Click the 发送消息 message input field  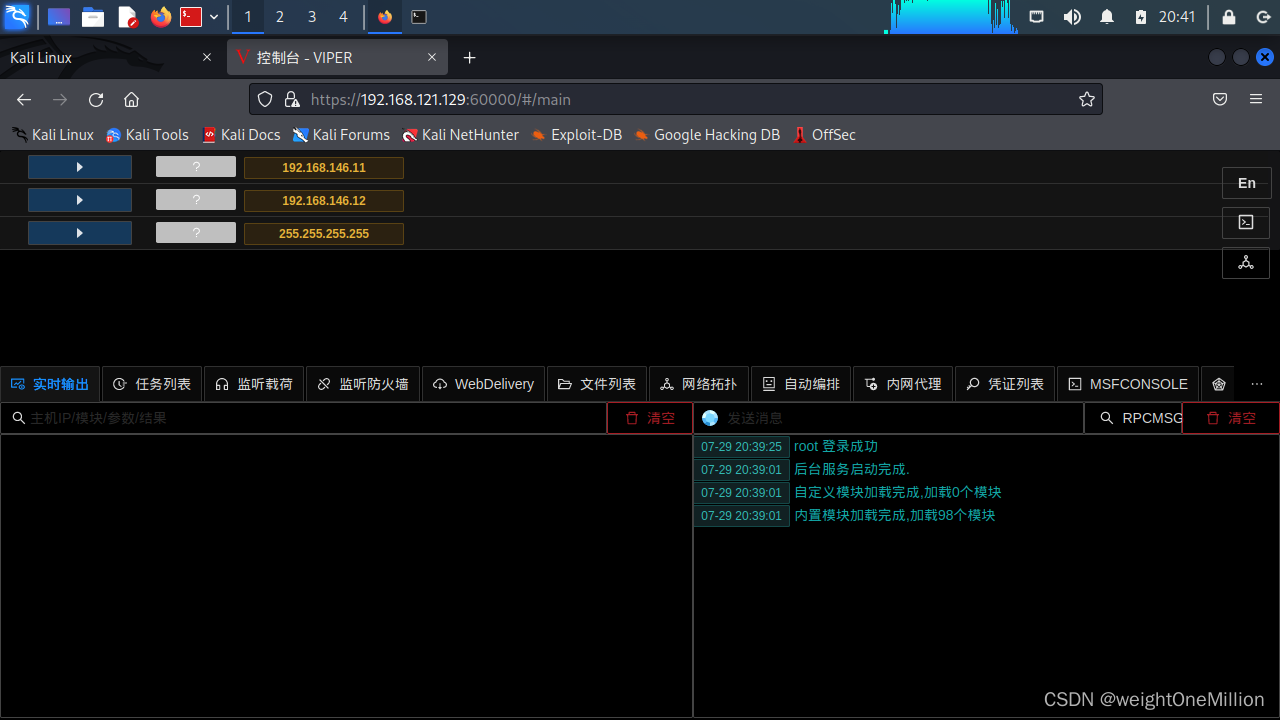click(x=889, y=418)
